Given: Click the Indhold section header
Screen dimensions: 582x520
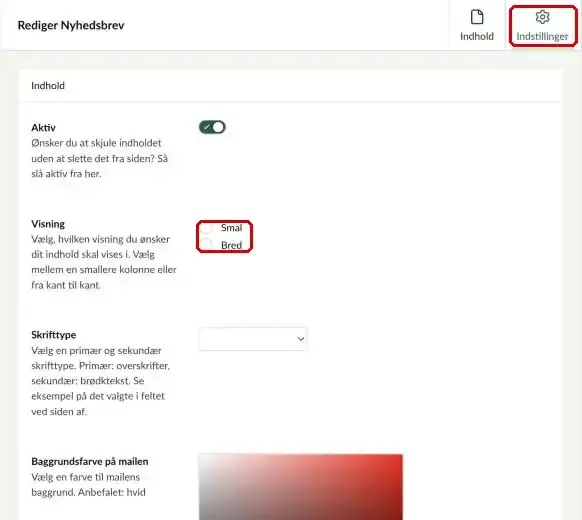Looking at the screenshot, I should point(48,86).
